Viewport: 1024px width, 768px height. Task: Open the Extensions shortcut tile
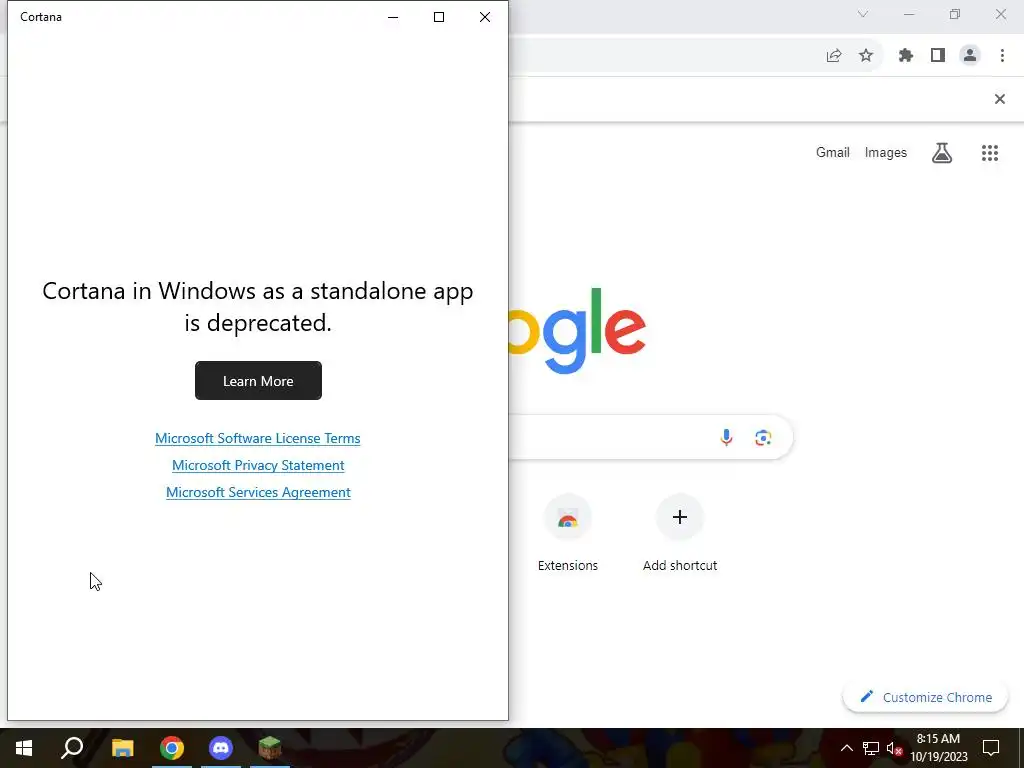click(x=568, y=534)
